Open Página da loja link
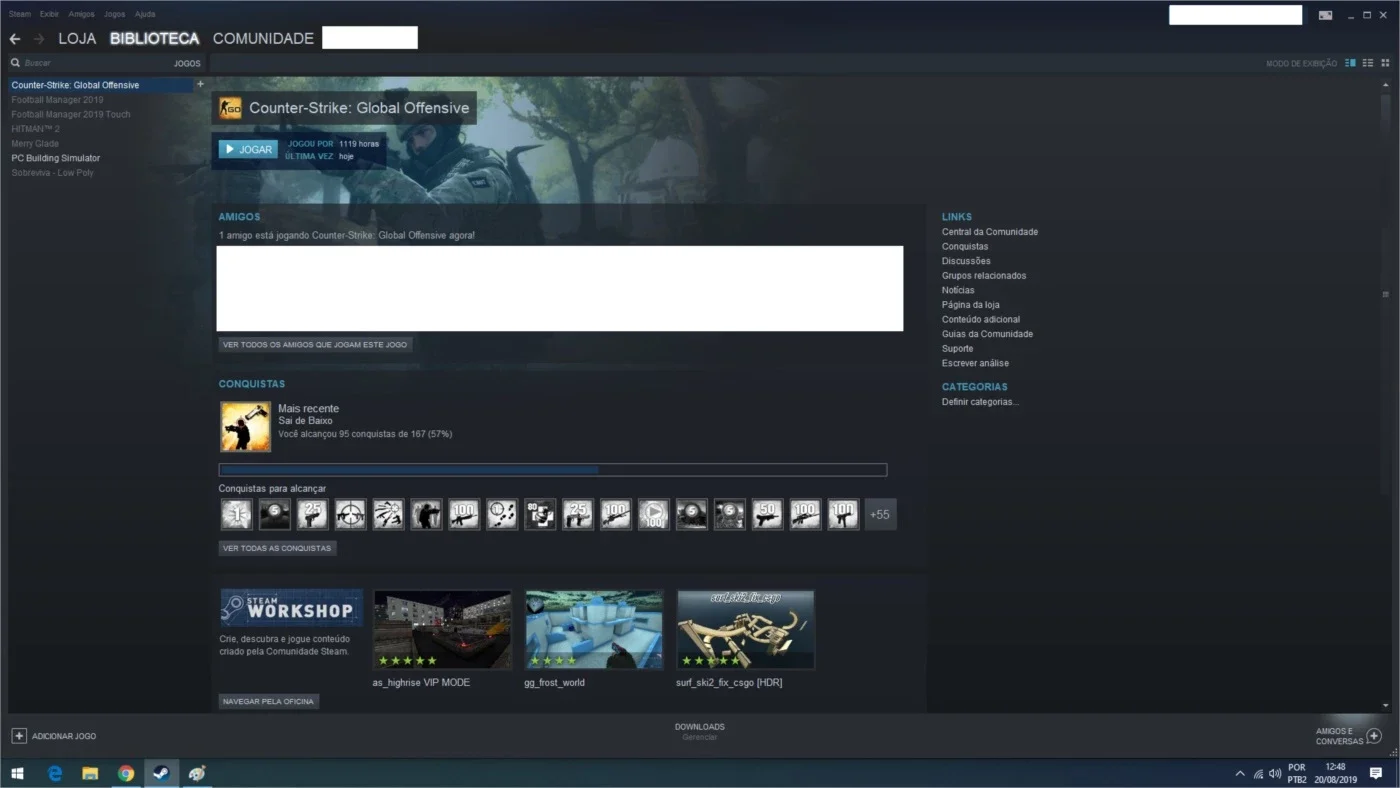Viewport: 1400px width, 788px height. point(970,305)
